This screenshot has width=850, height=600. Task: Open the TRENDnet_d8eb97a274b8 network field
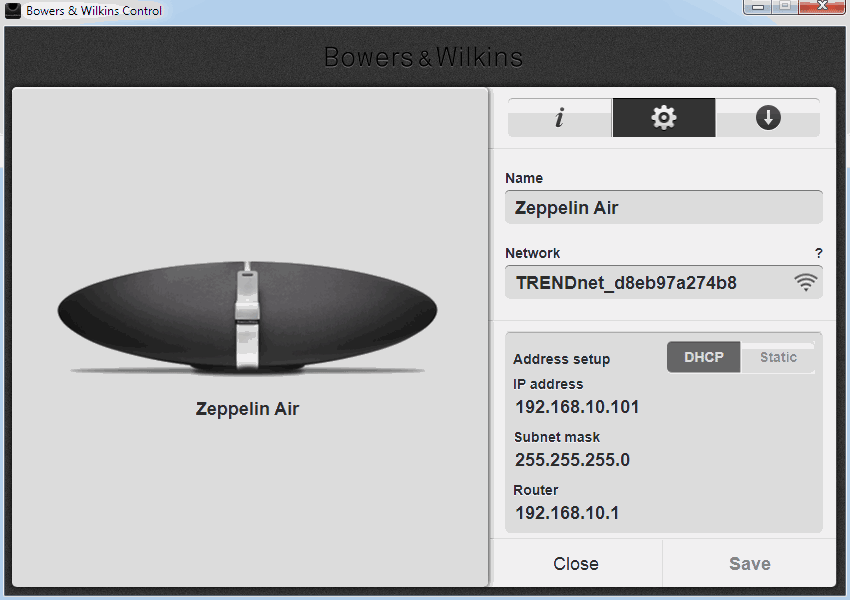664,282
